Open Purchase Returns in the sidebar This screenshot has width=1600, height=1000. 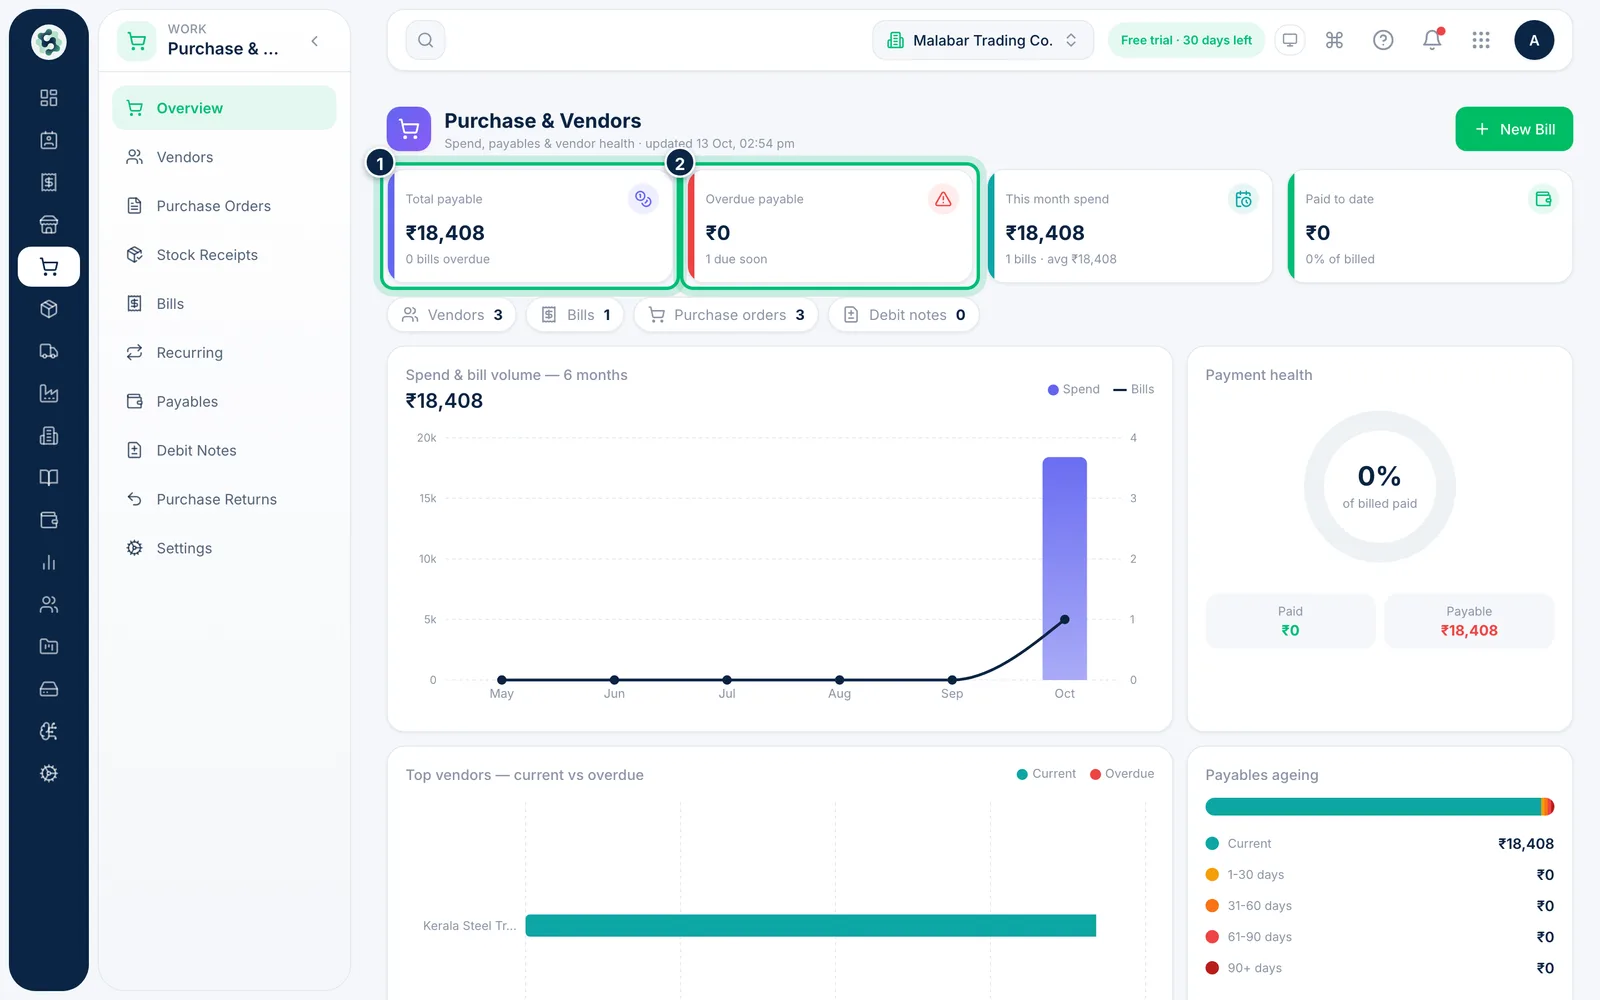[x=224, y=500]
